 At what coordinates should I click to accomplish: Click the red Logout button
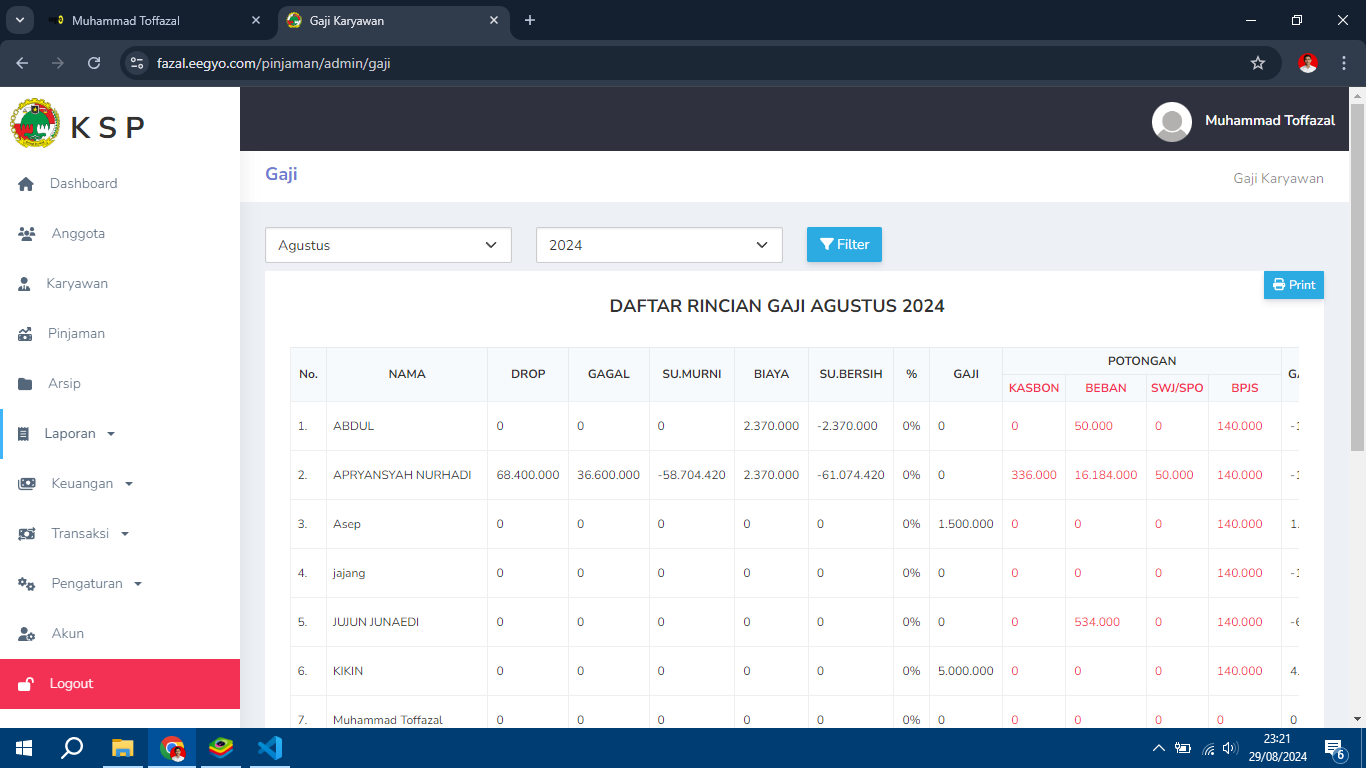point(120,684)
